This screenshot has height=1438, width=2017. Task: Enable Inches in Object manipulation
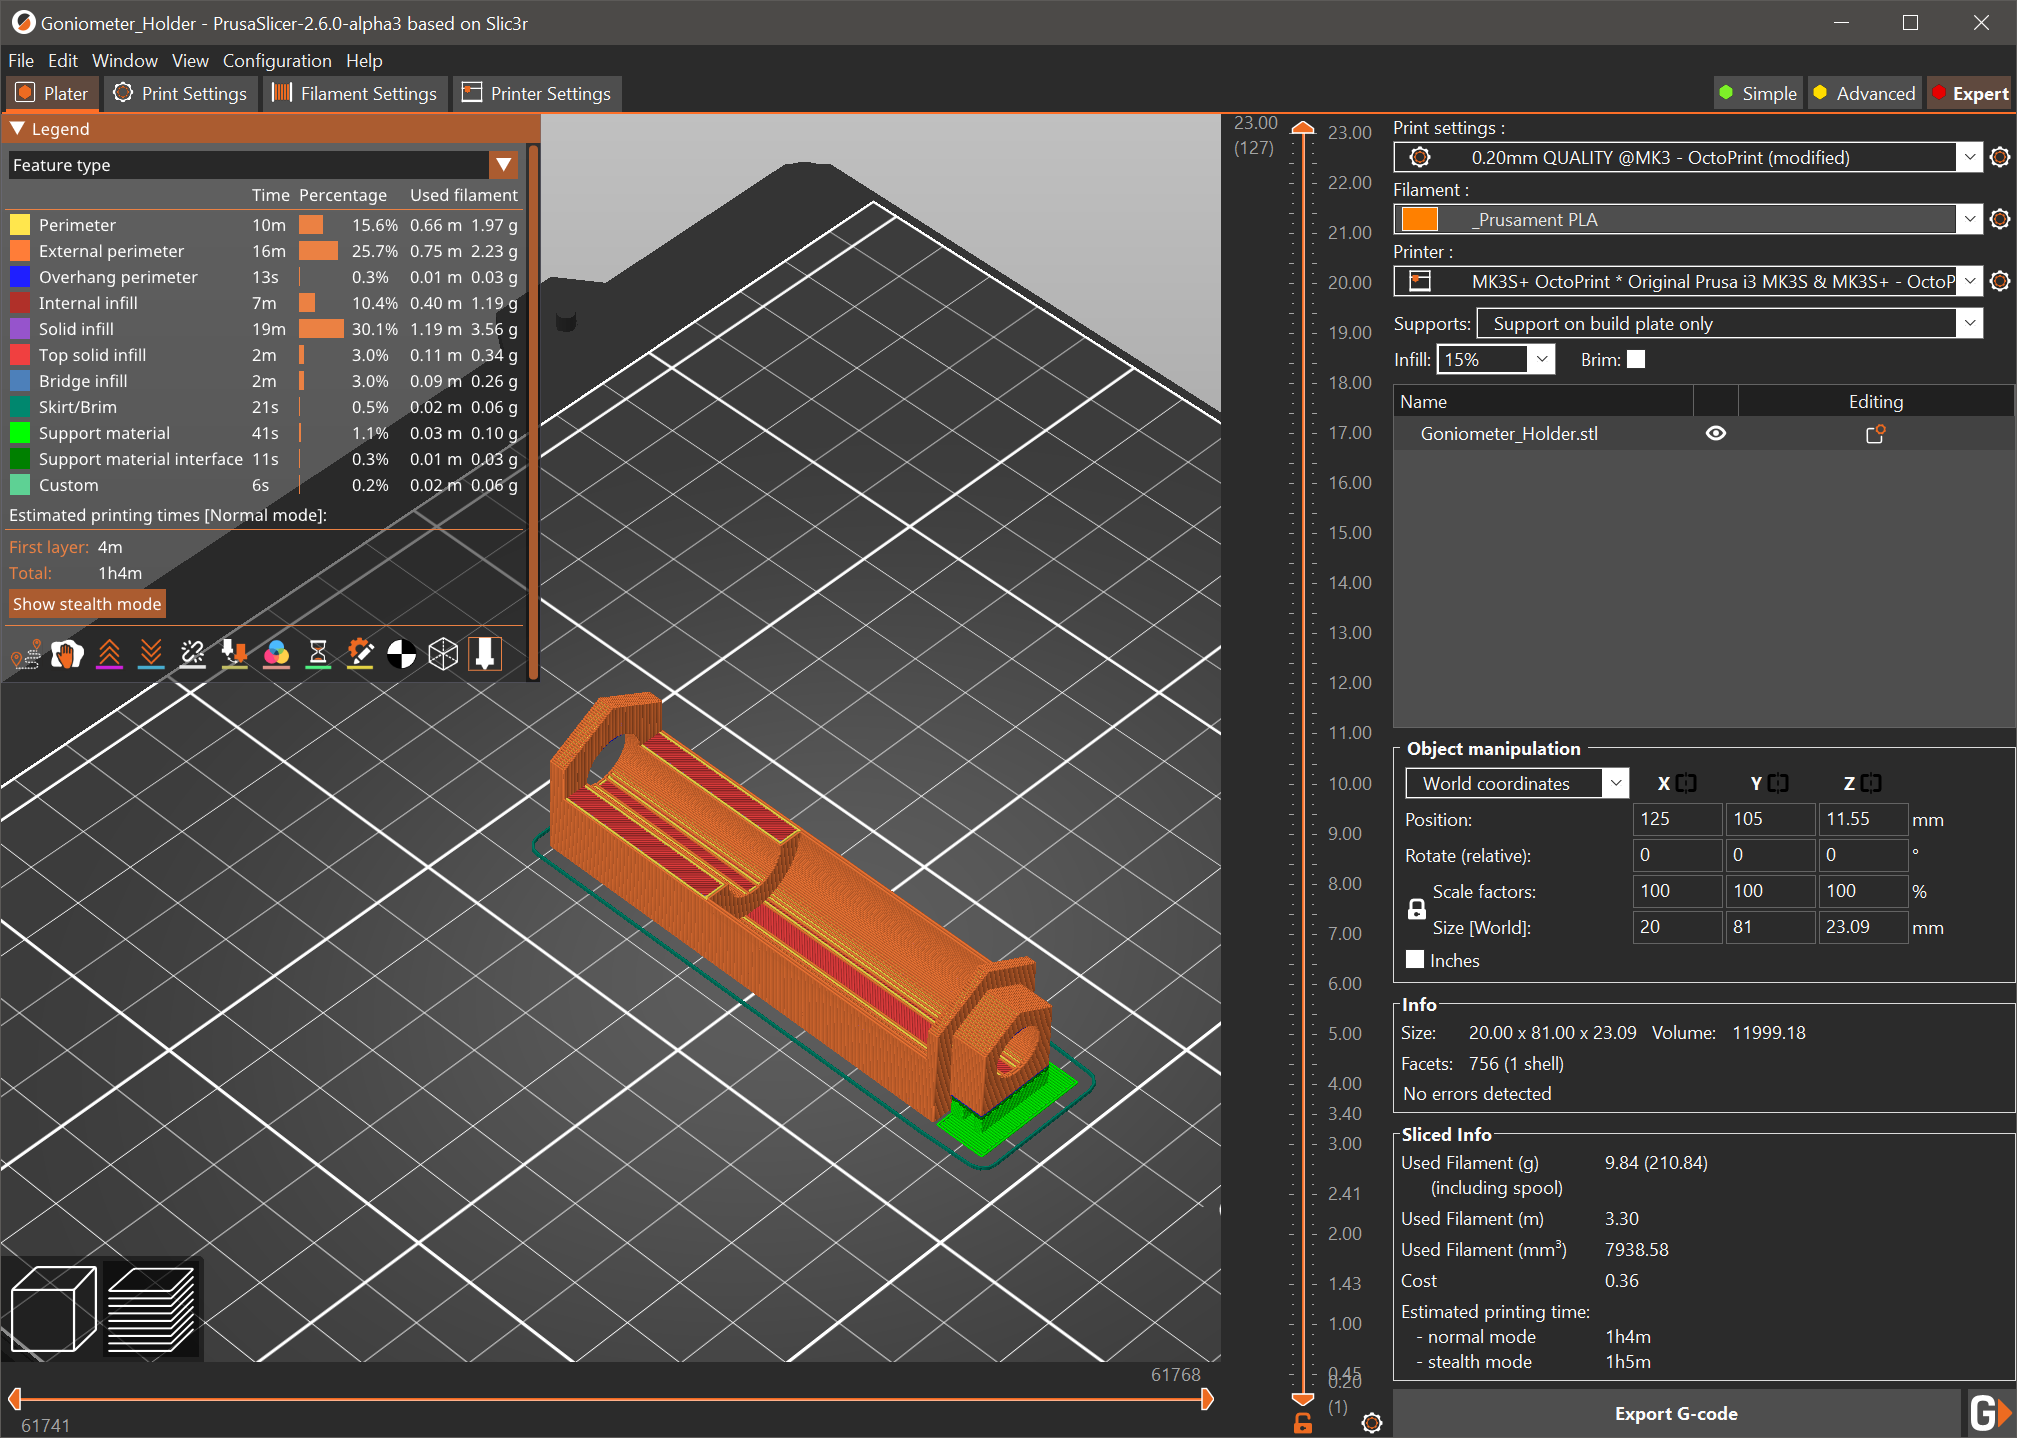[x=1414, y=959]
